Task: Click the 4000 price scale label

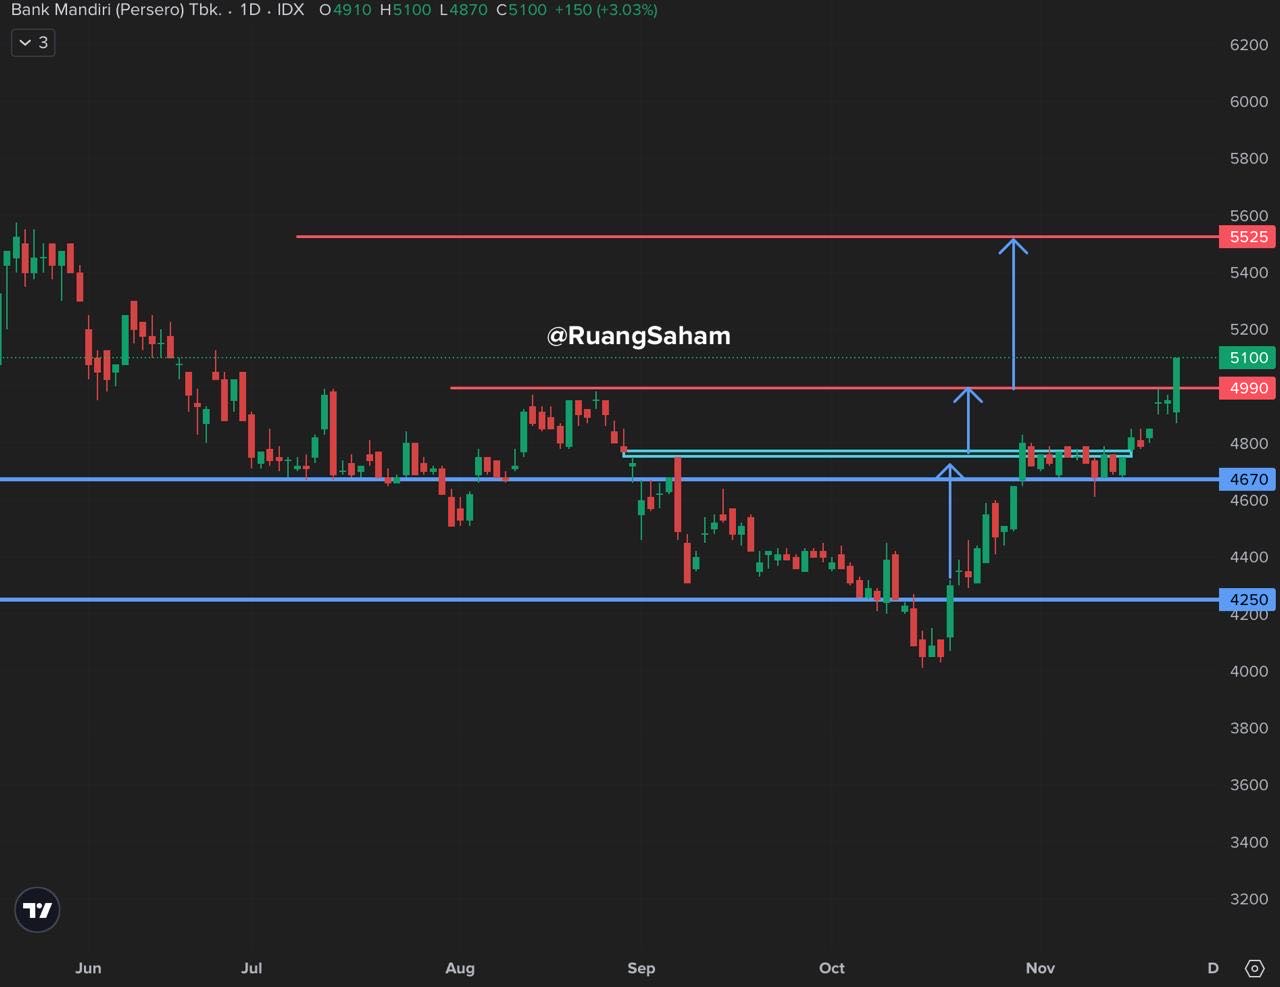Action: coord(1249,672)
